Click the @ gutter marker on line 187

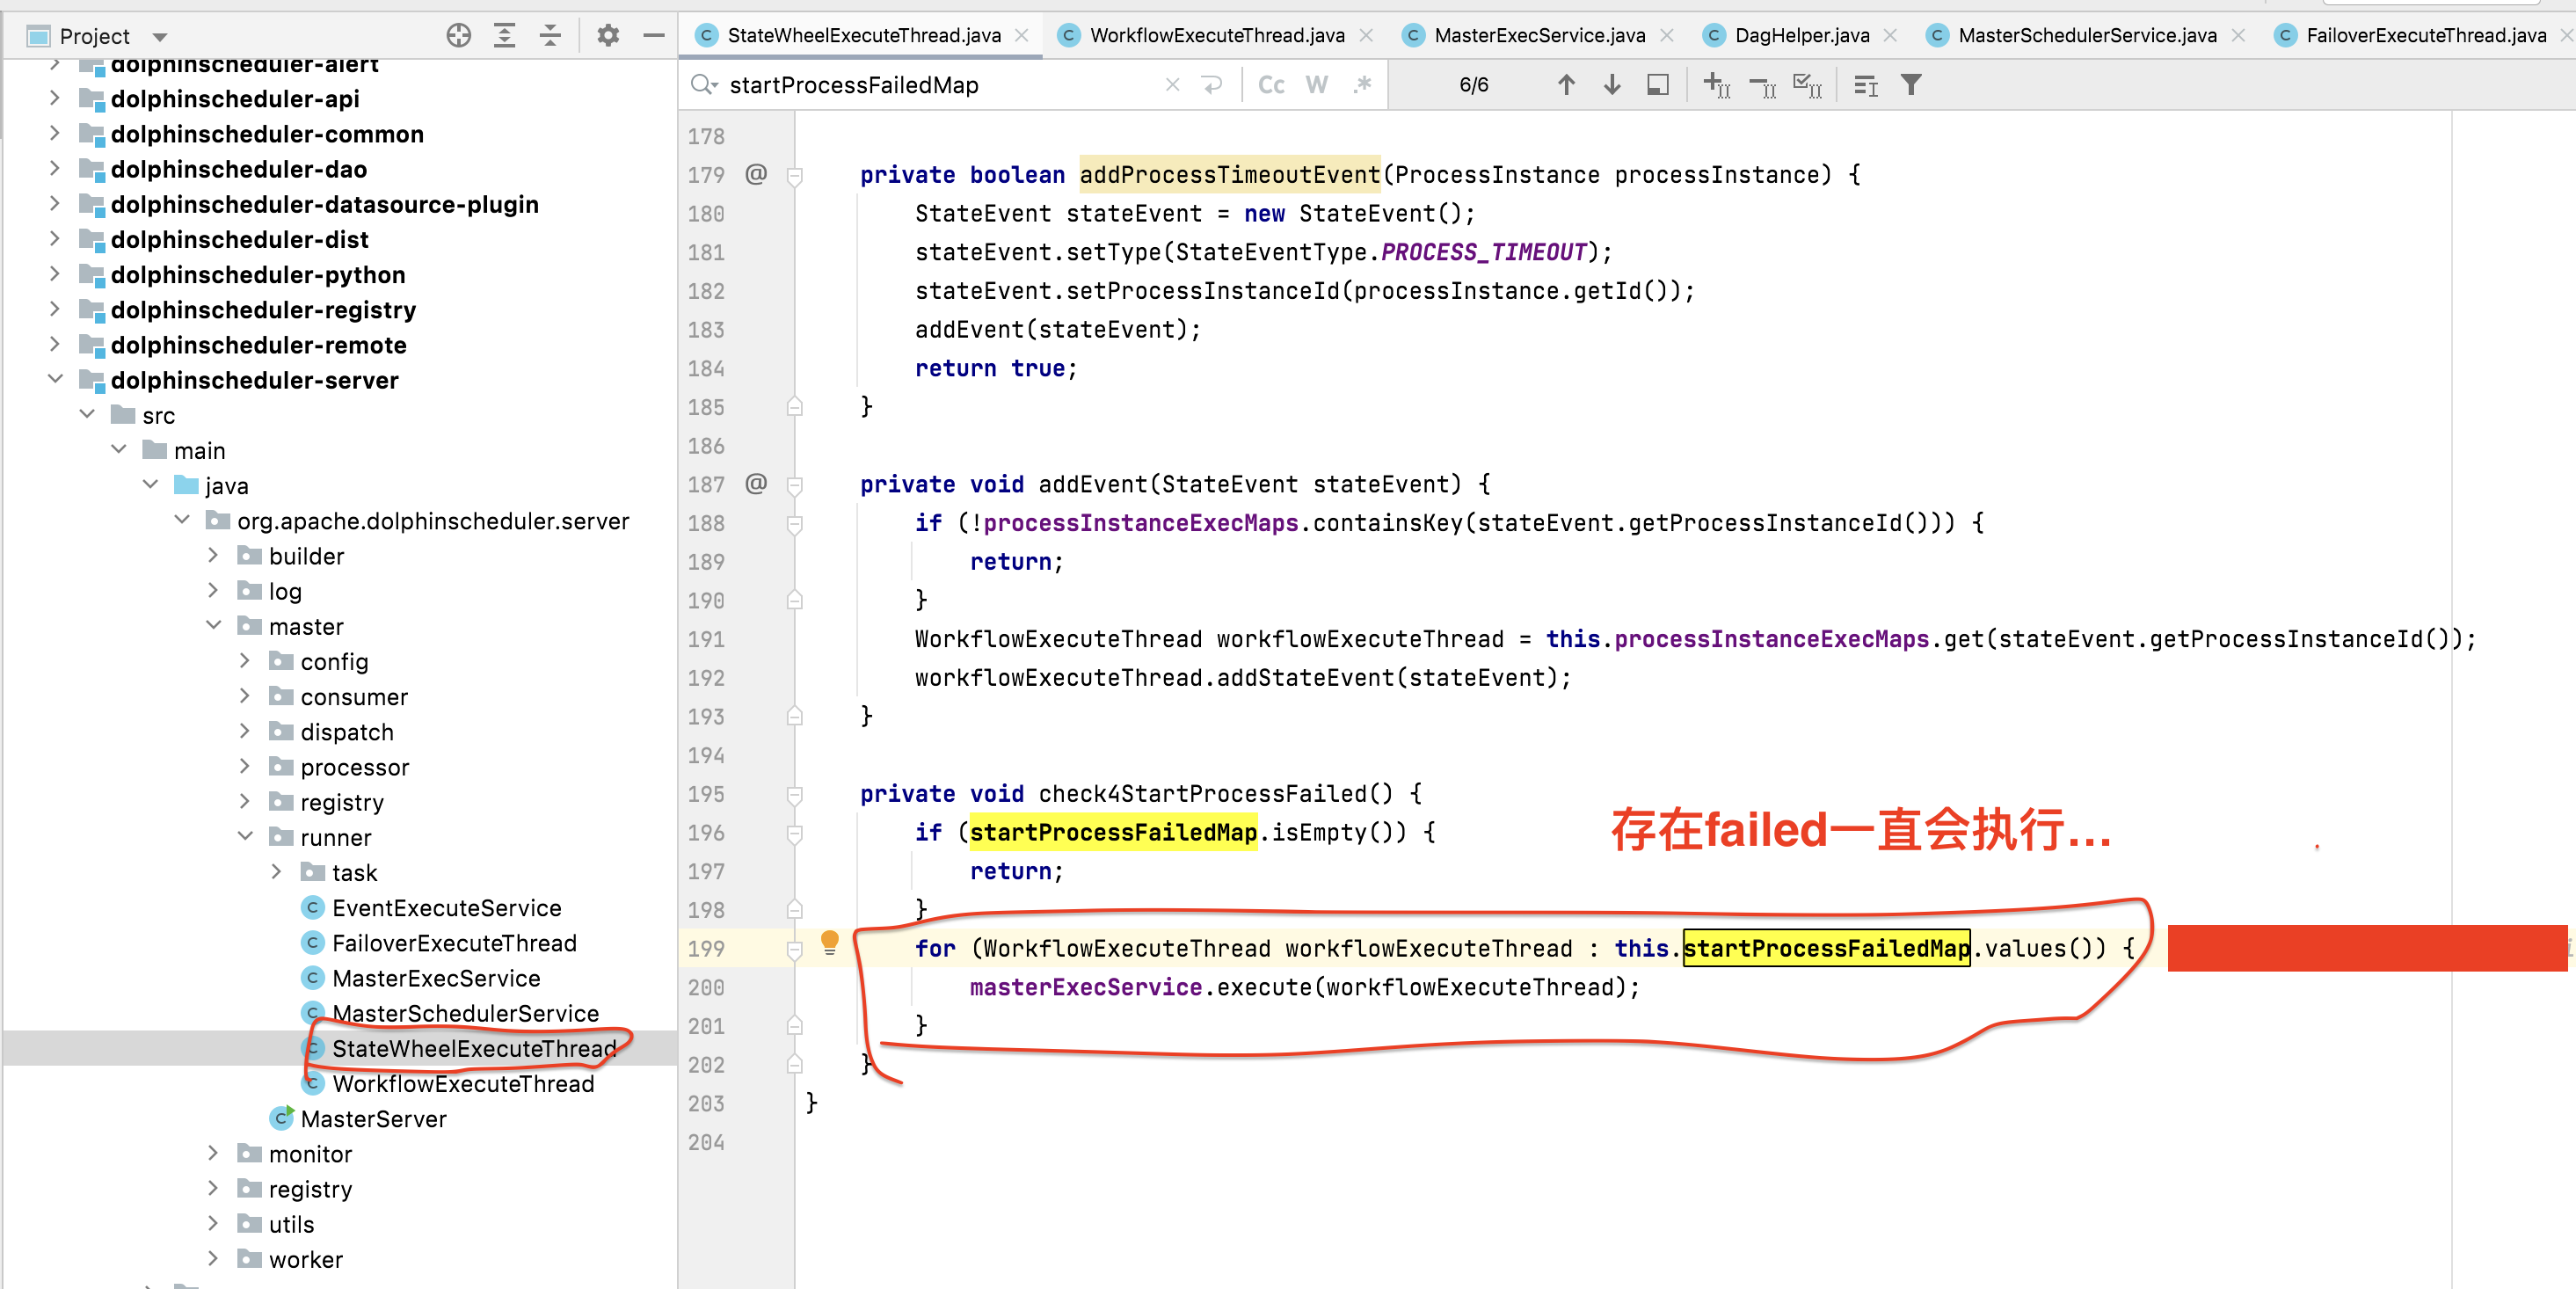click(x=756, y=484)
